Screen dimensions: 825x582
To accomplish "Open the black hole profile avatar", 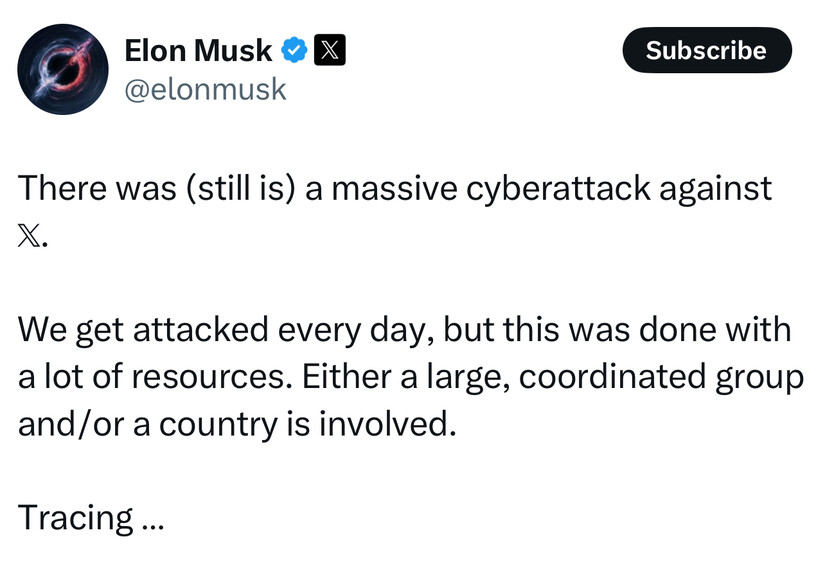I will 63,69.
